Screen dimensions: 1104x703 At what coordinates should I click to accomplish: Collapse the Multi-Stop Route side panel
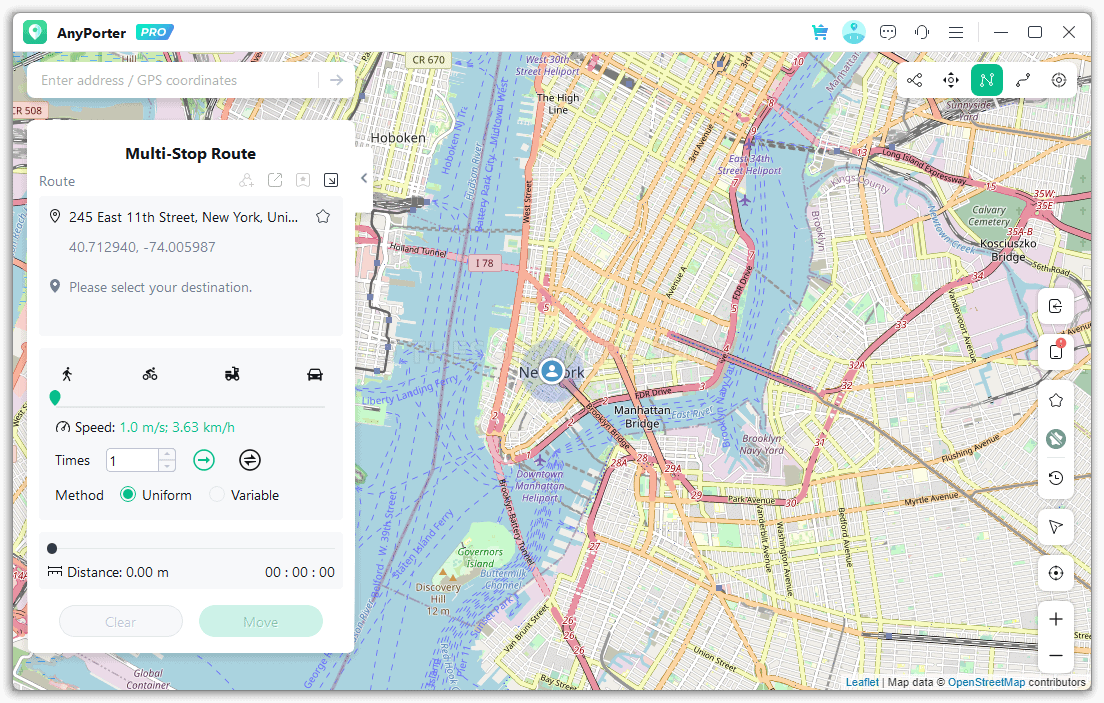[x=364, y=178]
